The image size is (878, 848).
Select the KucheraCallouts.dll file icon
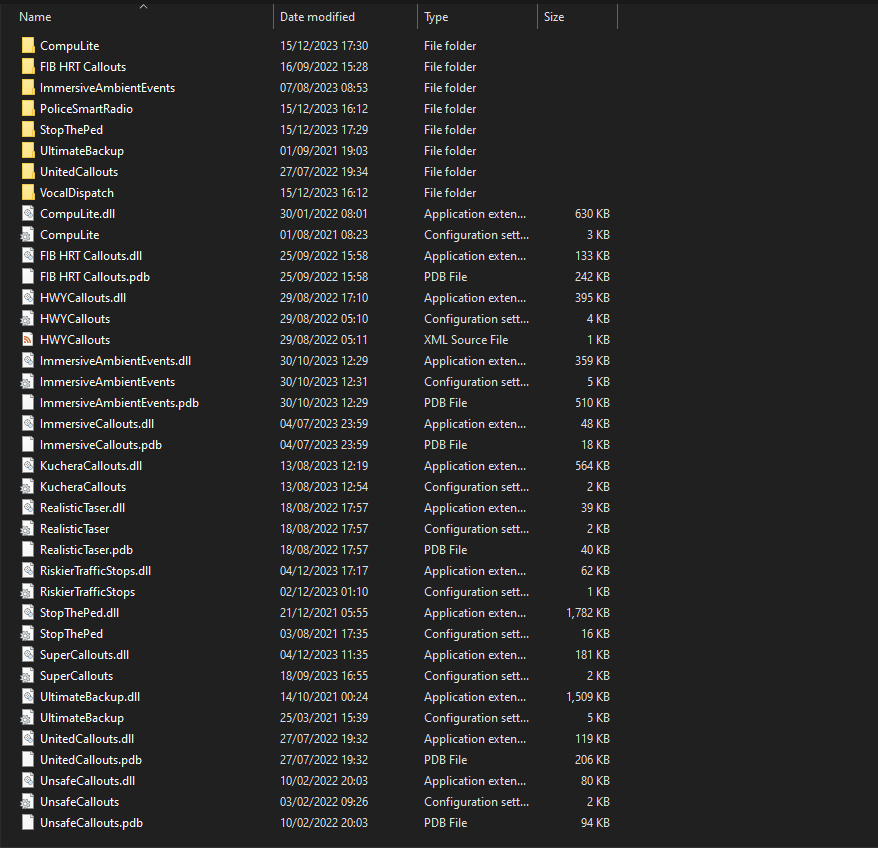[x=28, y=465]
